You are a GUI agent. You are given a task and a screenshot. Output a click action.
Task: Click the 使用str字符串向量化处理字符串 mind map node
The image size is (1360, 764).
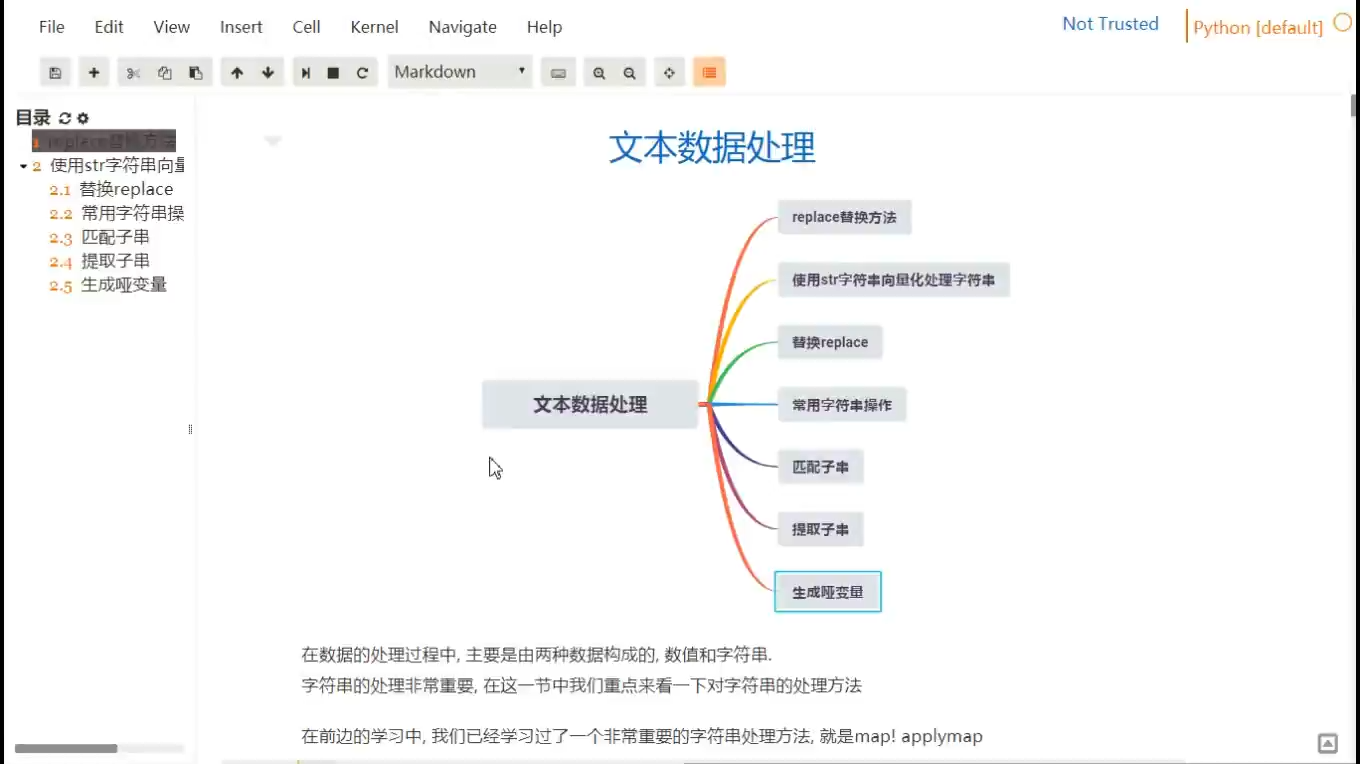point(893,280)
